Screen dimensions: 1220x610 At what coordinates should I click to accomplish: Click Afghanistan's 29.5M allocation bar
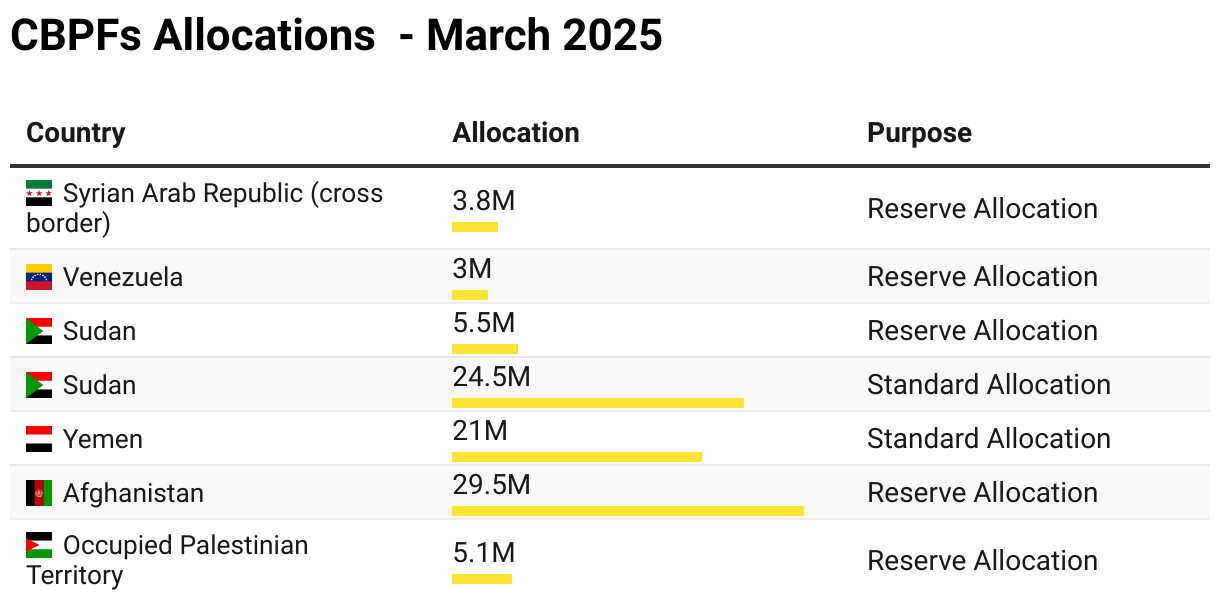627,511
